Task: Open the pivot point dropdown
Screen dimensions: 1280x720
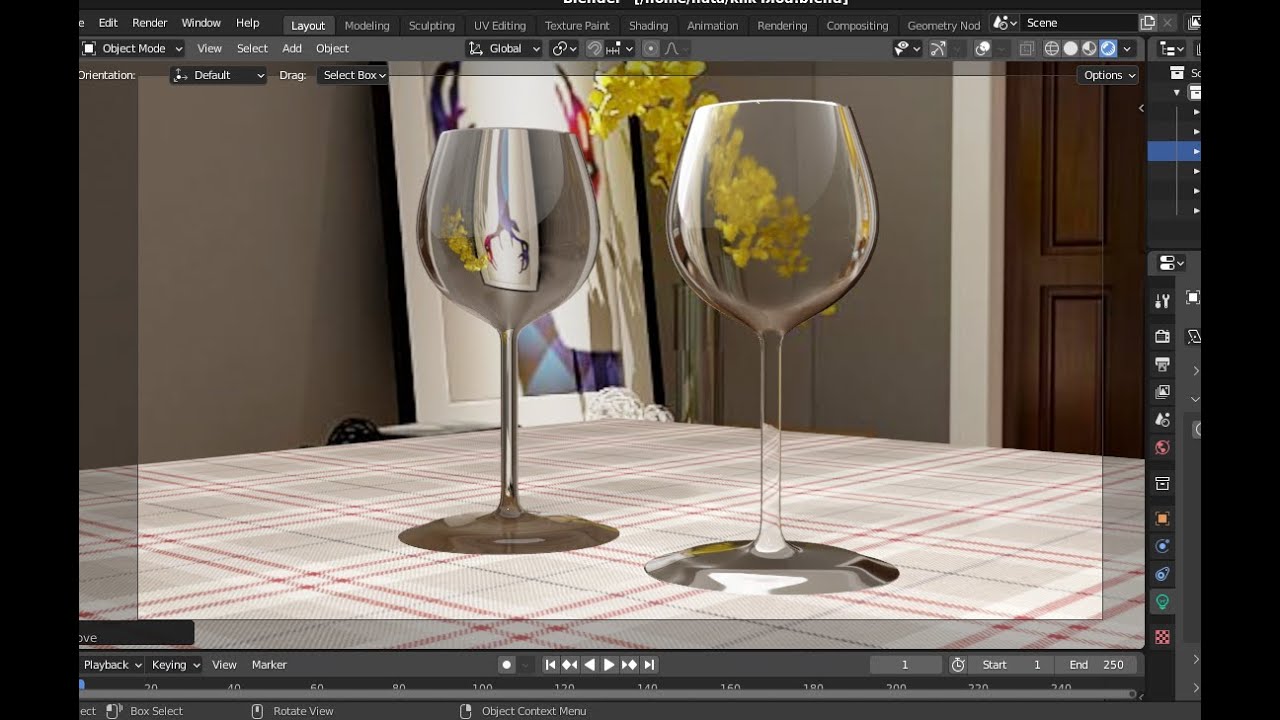Action: point(564,48)
